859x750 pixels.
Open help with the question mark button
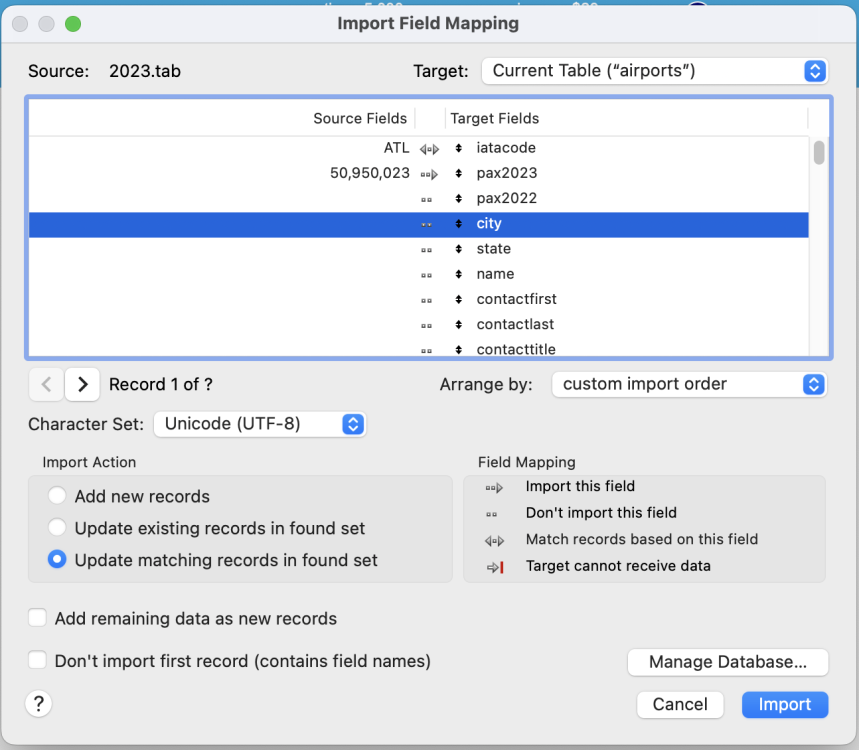point(38,704)
